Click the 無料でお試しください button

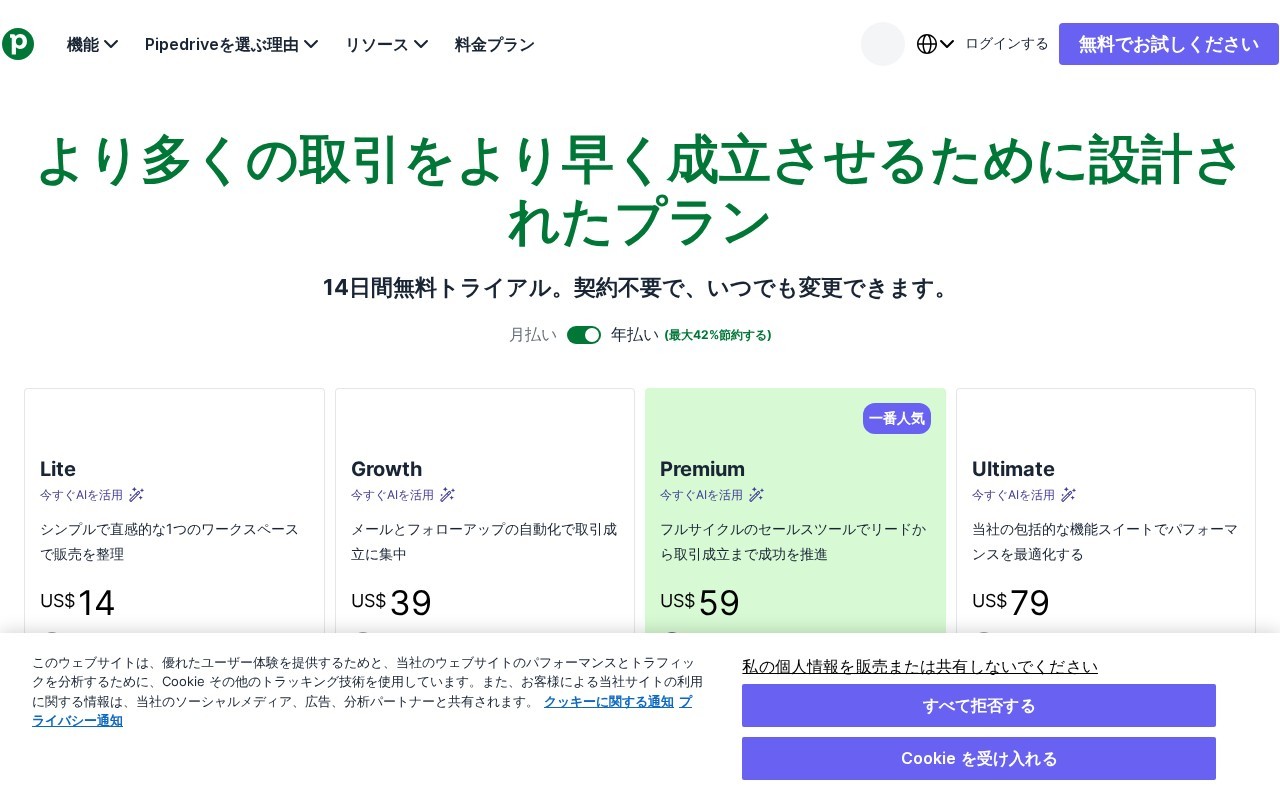pyautogui.click(x=1169, y=44)
